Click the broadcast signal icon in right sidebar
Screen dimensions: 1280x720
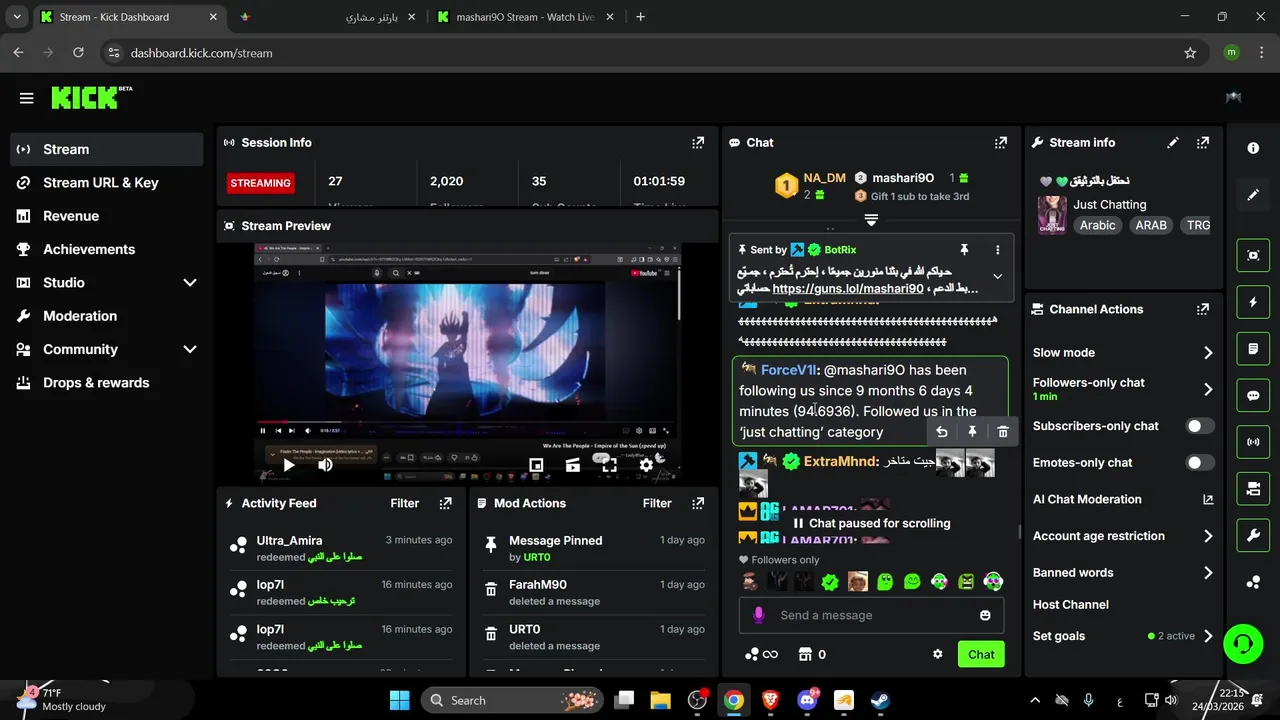click(1253, 441)
